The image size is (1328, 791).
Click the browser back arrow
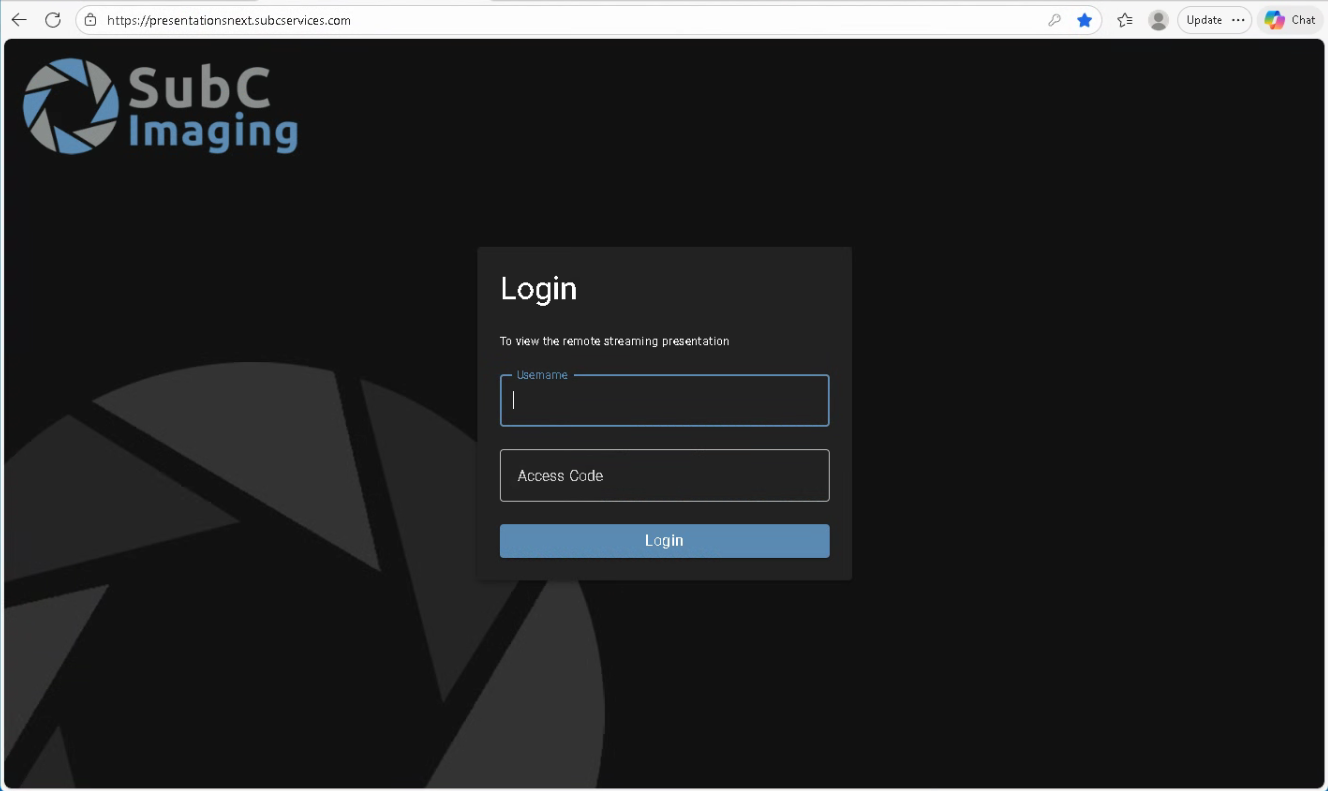[x=19, y=20]
